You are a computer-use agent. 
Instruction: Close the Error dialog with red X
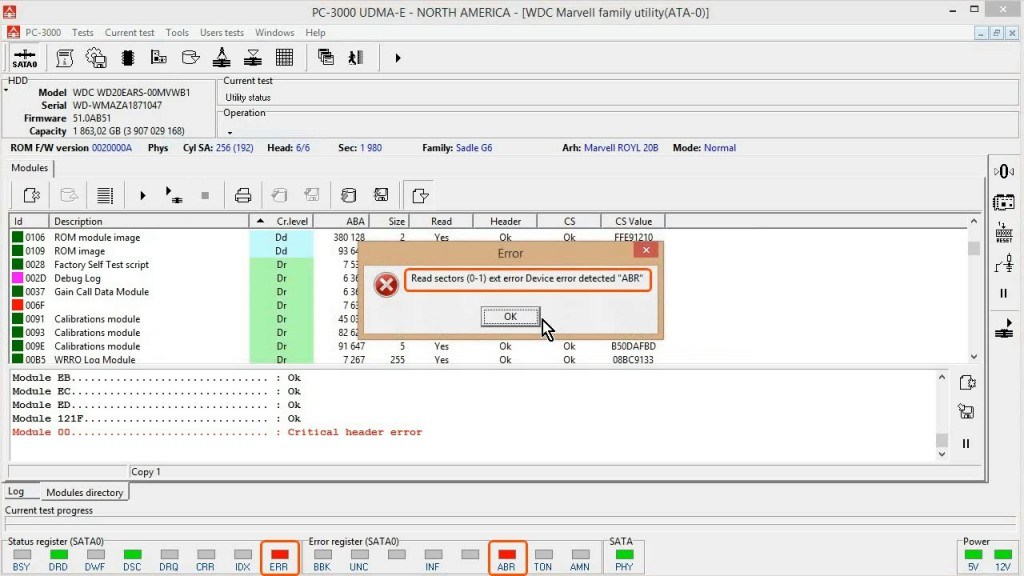point(646,251)
